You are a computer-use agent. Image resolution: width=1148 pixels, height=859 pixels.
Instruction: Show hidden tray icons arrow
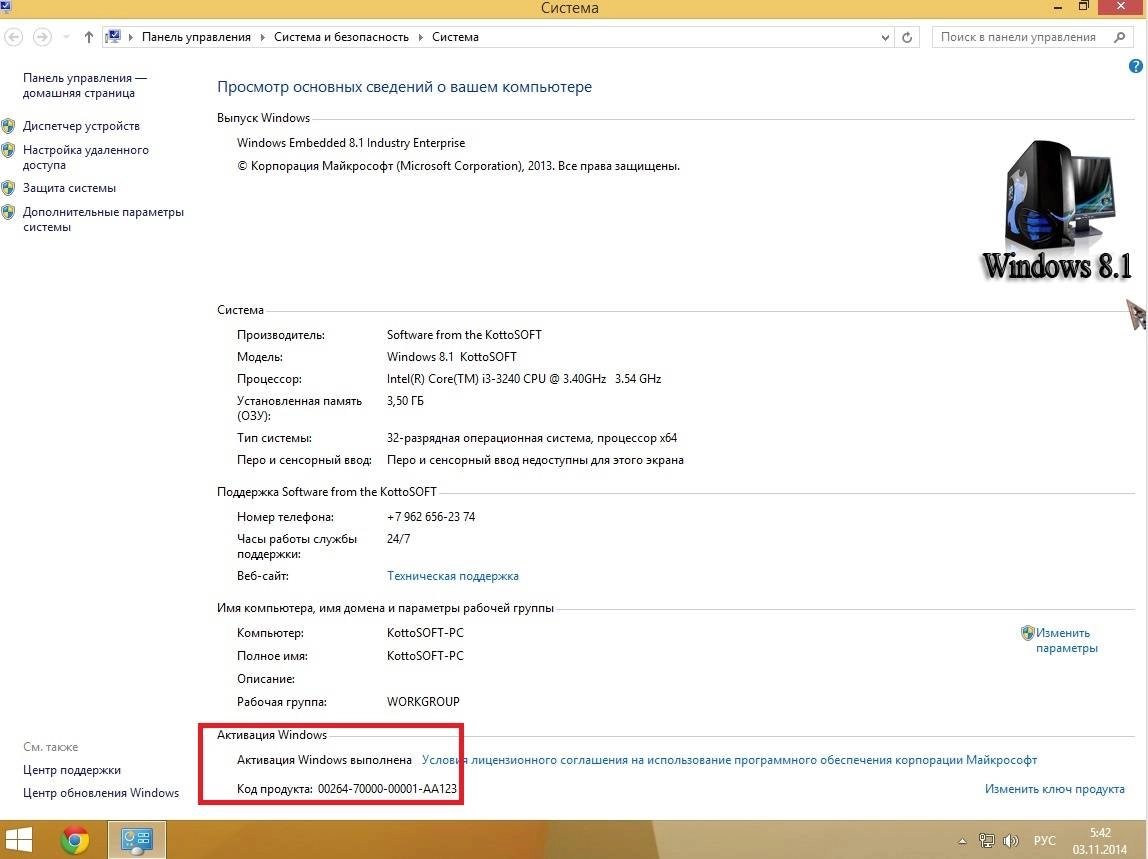pyautogui.click(x=962, y=841)
